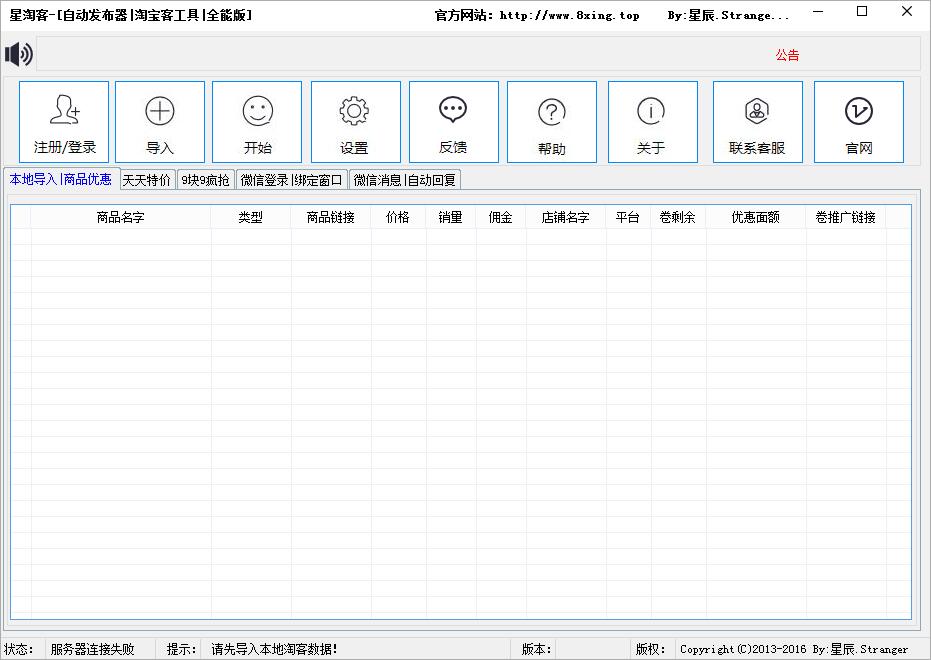The width and height of the screenshot is (931, 660).
Task: Contact support via 联系客服 icon
Action: coord(757,122)
